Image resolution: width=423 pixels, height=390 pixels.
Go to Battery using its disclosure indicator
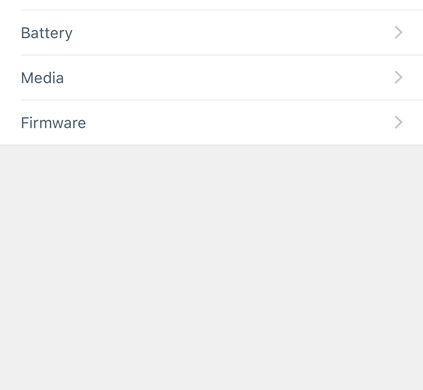pyautogui.click(x=398, y=33)
